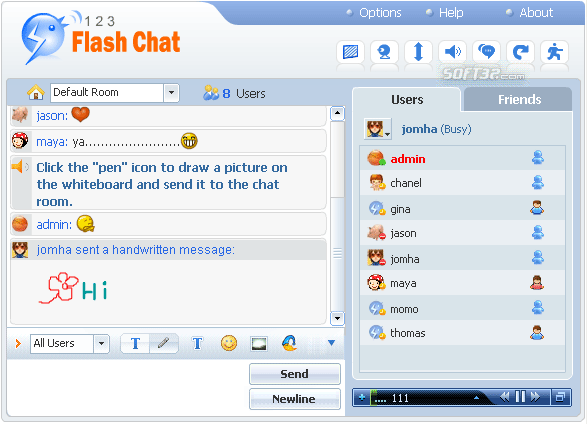Click the home icon beside Default Room
587x424 pixels.
[36, 92]
